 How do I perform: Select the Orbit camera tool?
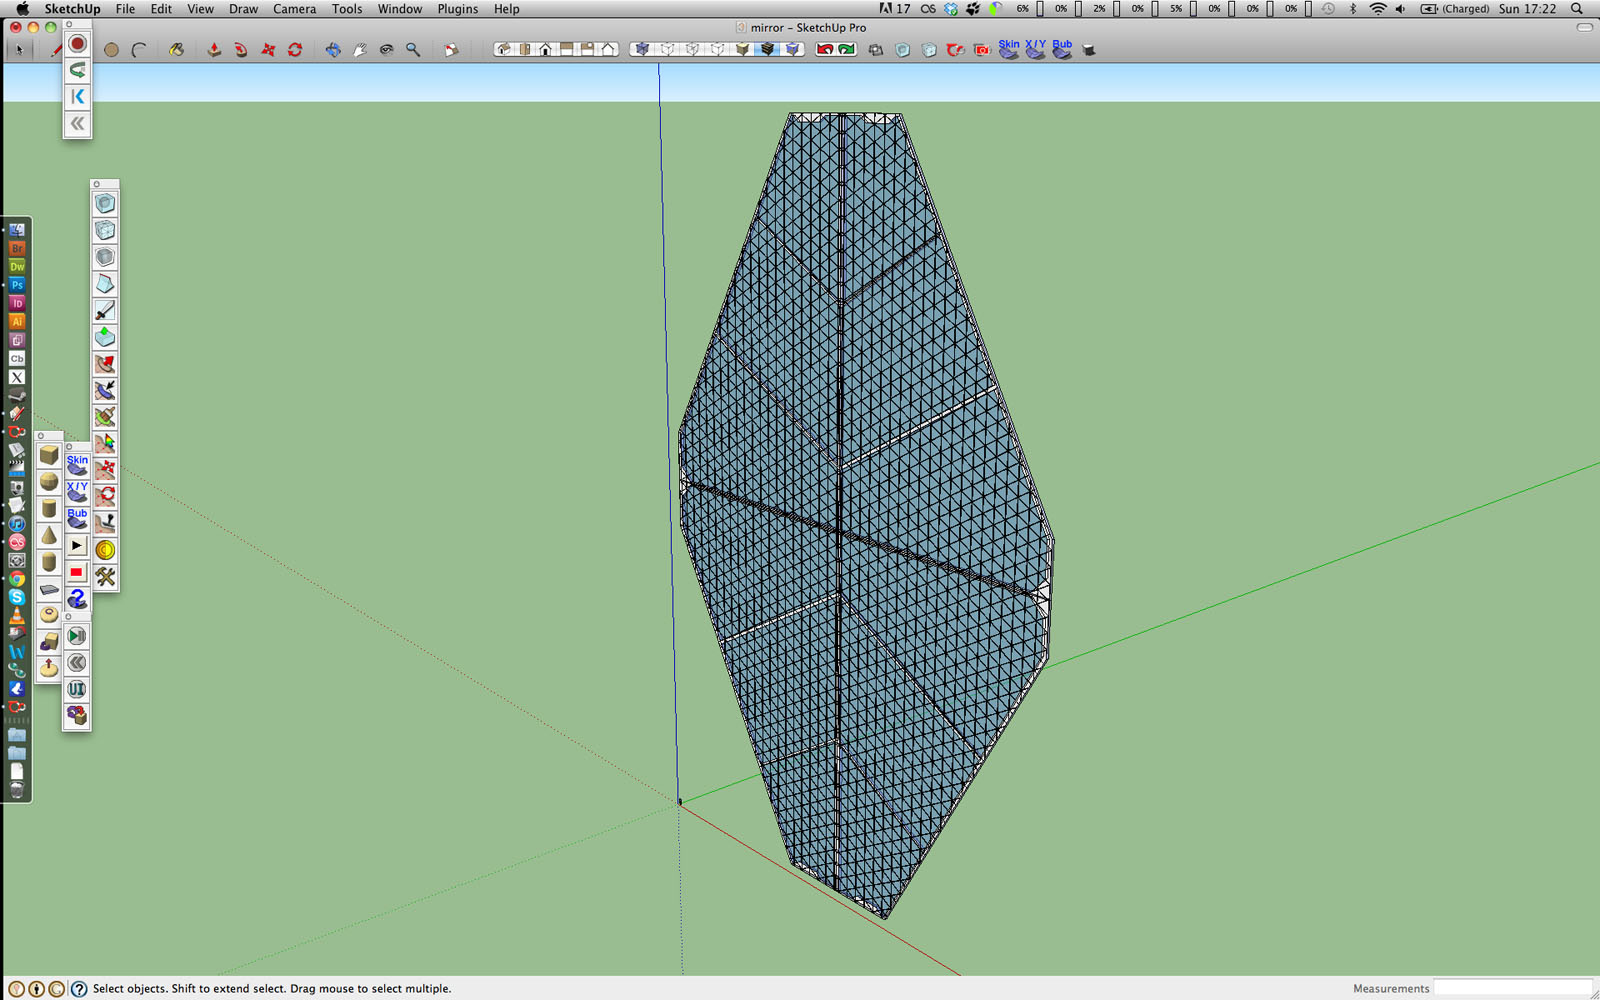tap(333, 50)
